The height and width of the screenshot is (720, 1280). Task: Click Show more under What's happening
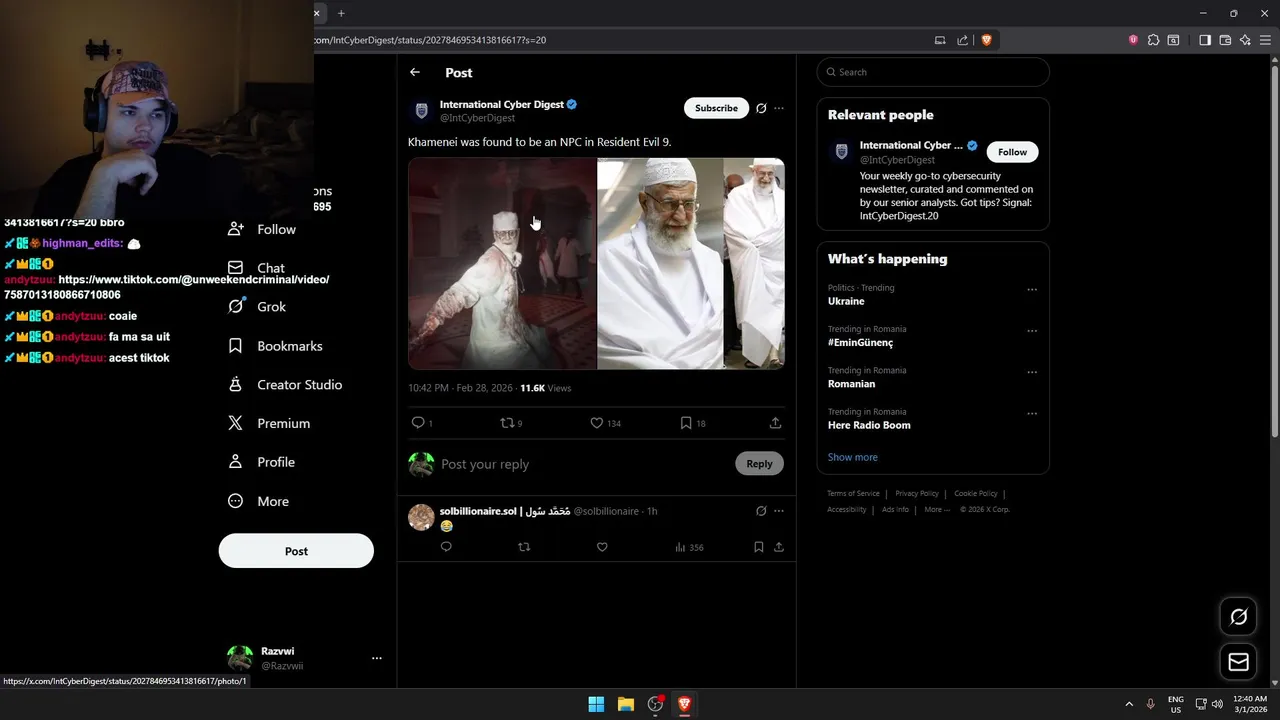[852, 457]
